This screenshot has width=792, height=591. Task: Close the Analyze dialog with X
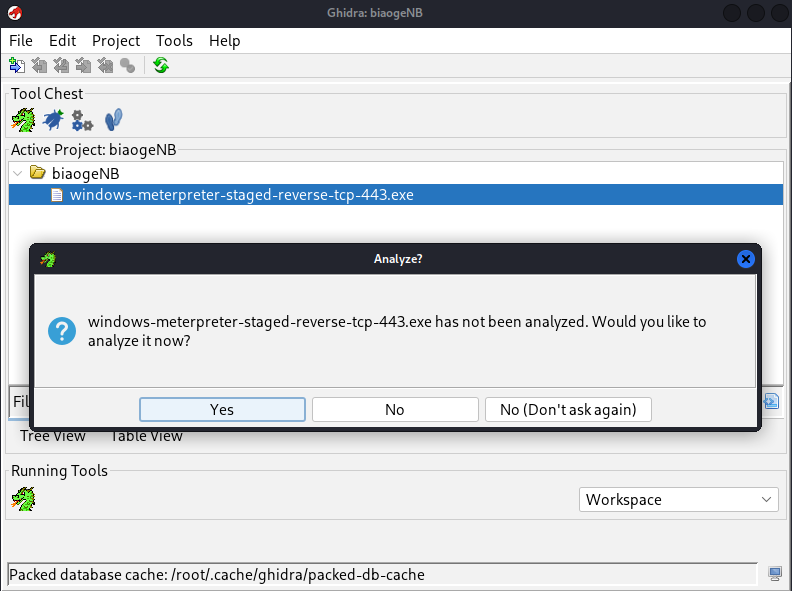[x=746, y=259]
